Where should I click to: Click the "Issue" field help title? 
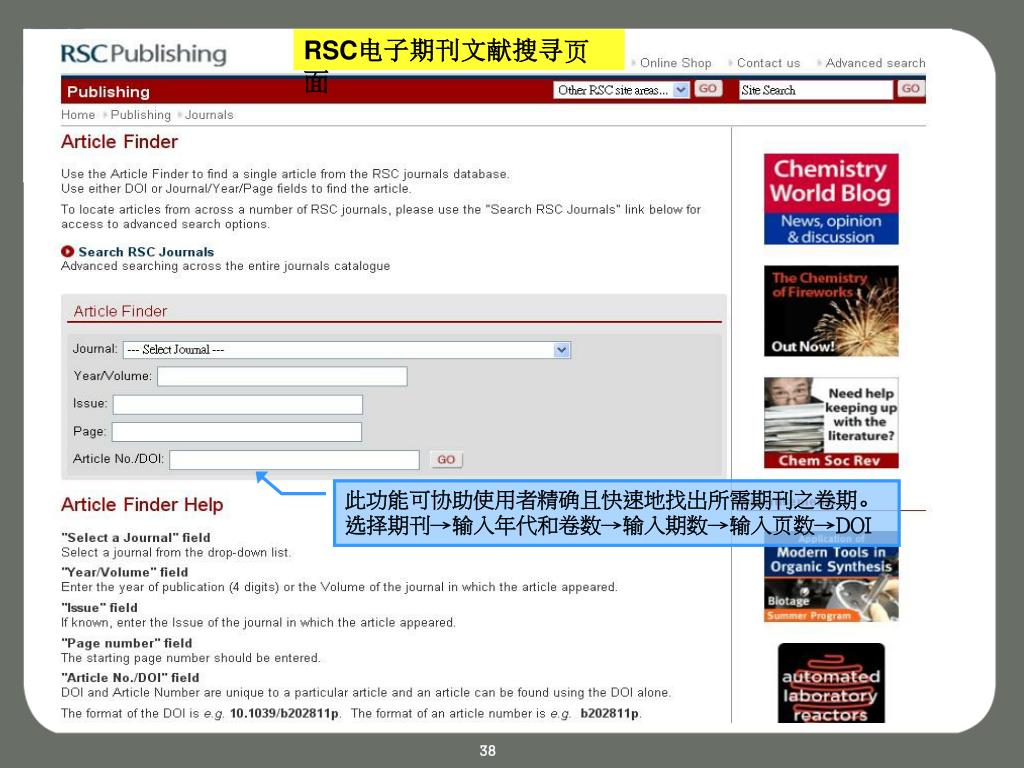click(x=99, y=607)
